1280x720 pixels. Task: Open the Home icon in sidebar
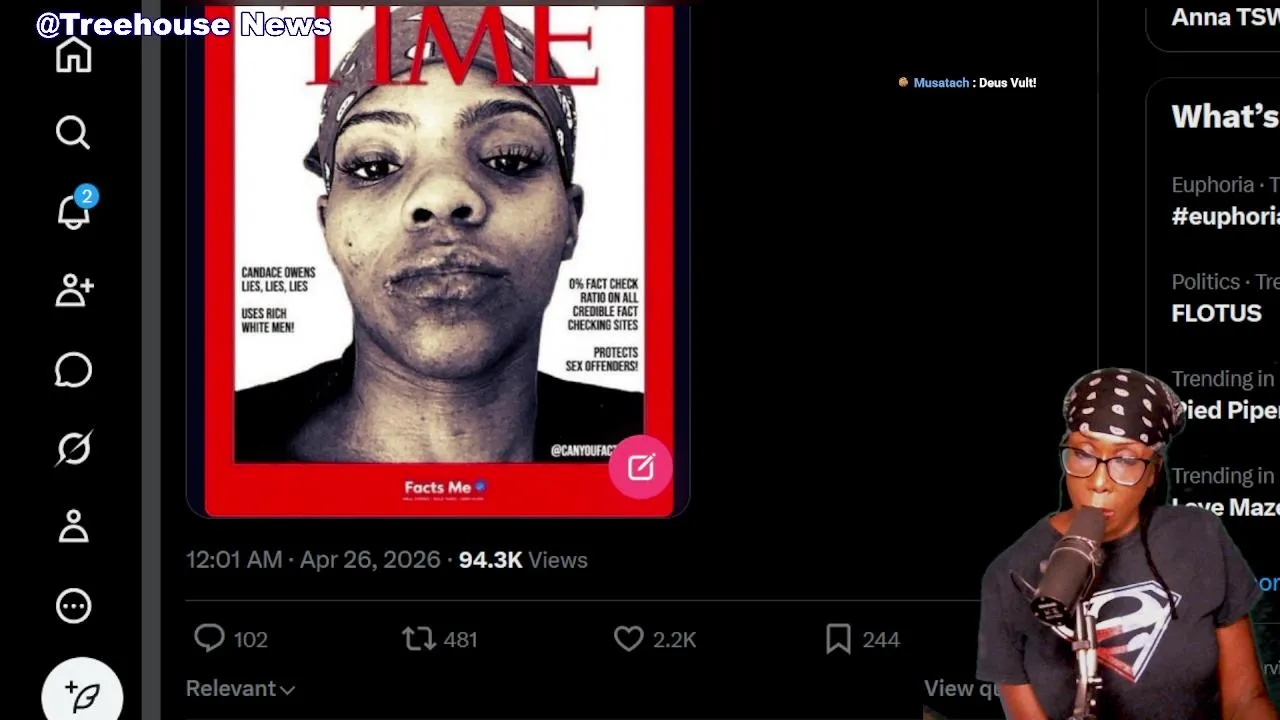73,56
